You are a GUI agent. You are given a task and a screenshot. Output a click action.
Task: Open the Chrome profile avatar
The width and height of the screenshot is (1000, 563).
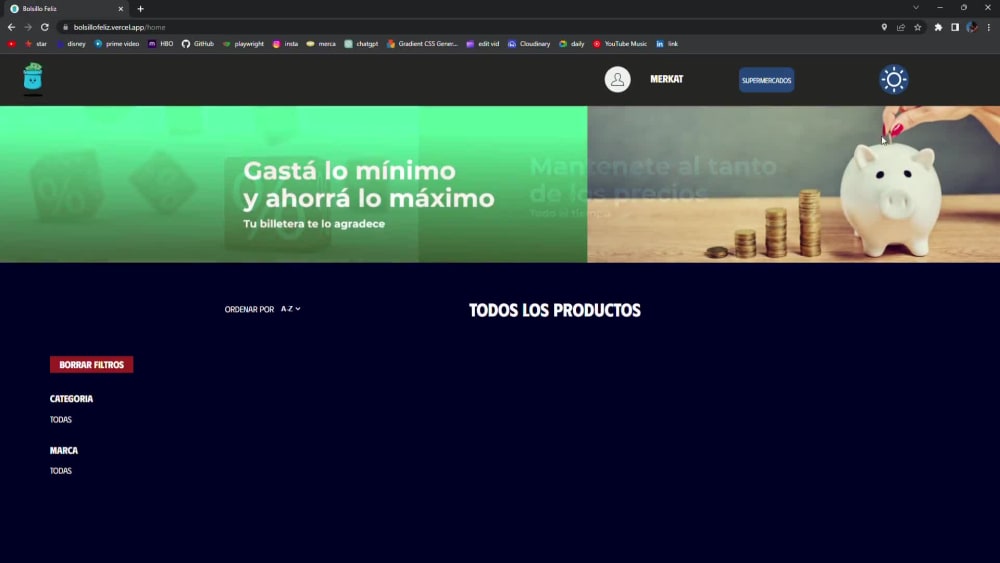(x=971, y=27)
